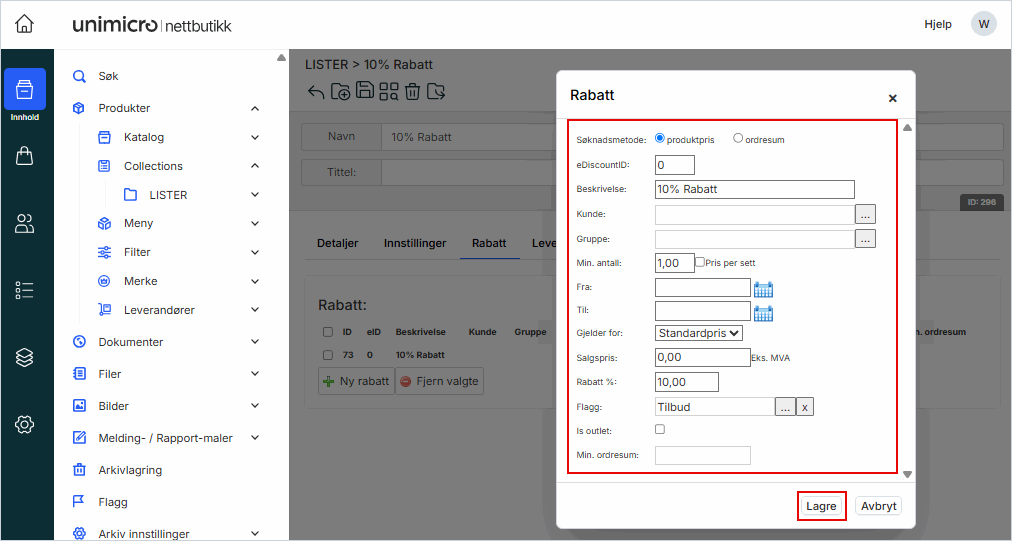Click the Kunde browse button
The image size is (1012, 541).
pyautogui.click(x=865, y=214)
